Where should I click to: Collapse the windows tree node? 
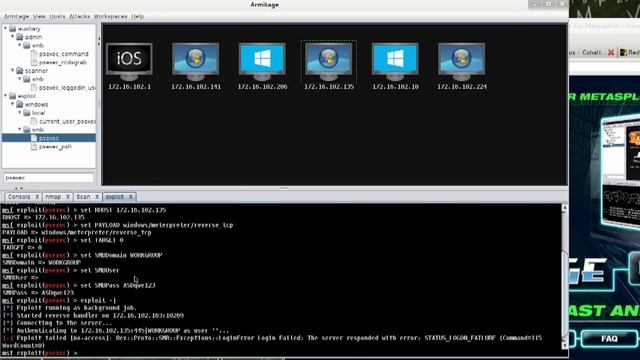[x=12, y=104]
